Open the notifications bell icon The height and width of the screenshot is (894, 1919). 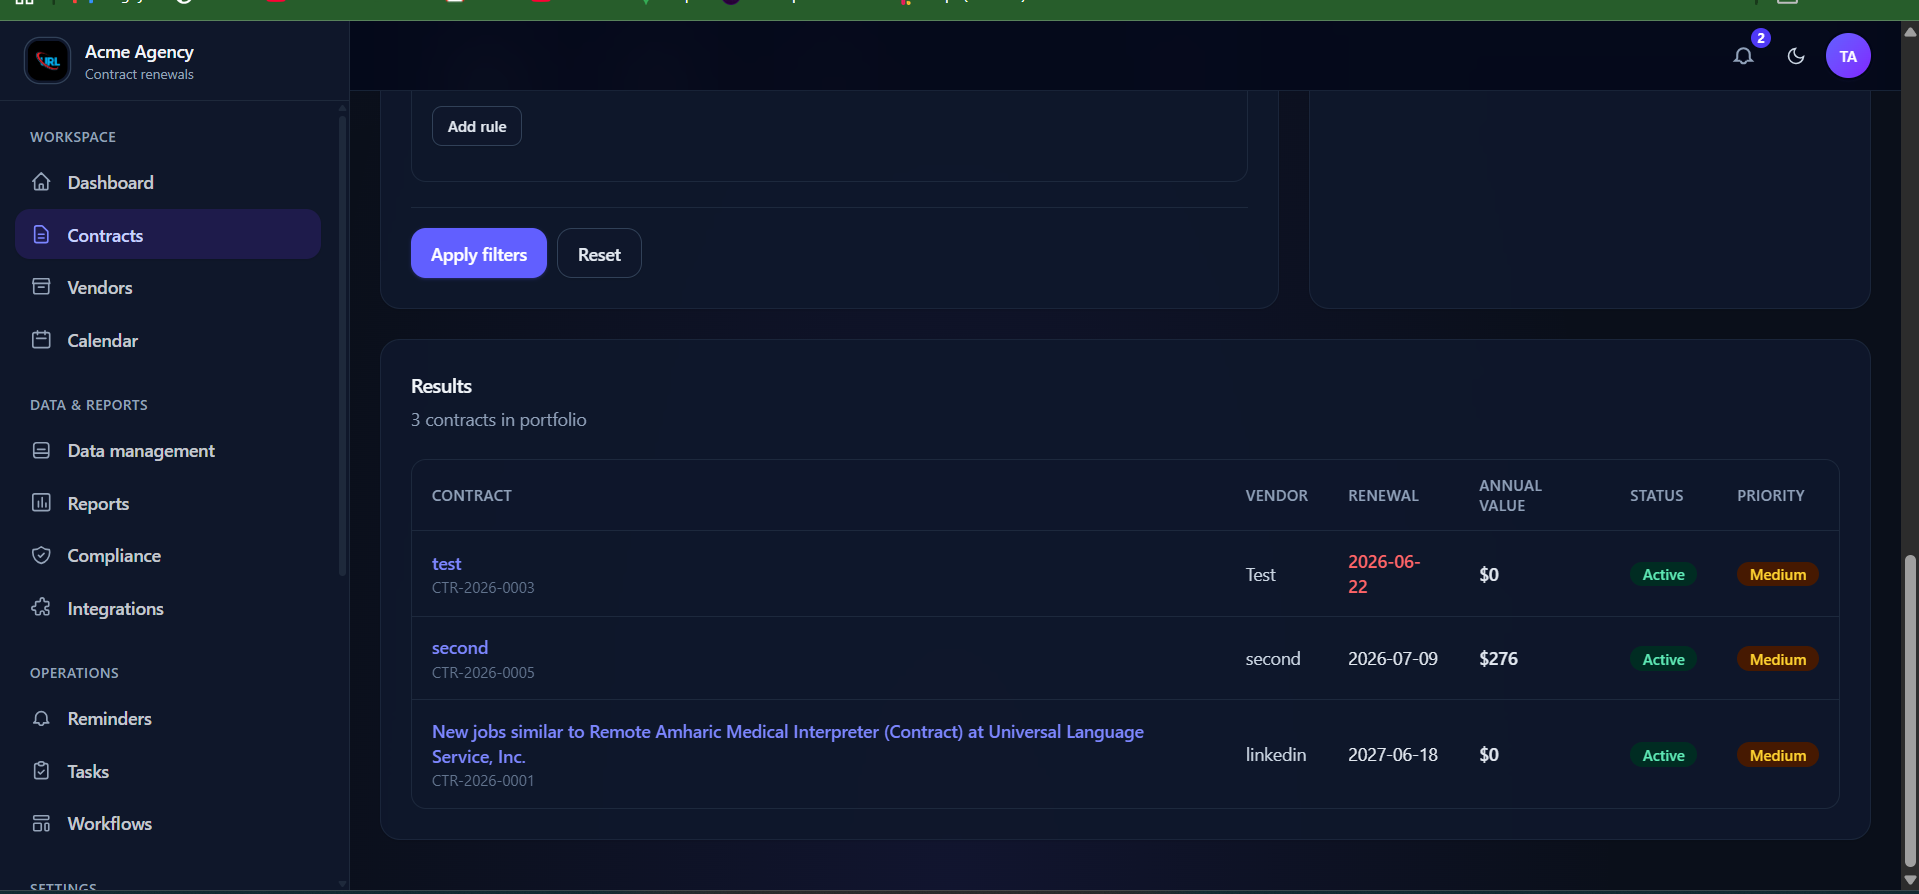coord(1743,56)
